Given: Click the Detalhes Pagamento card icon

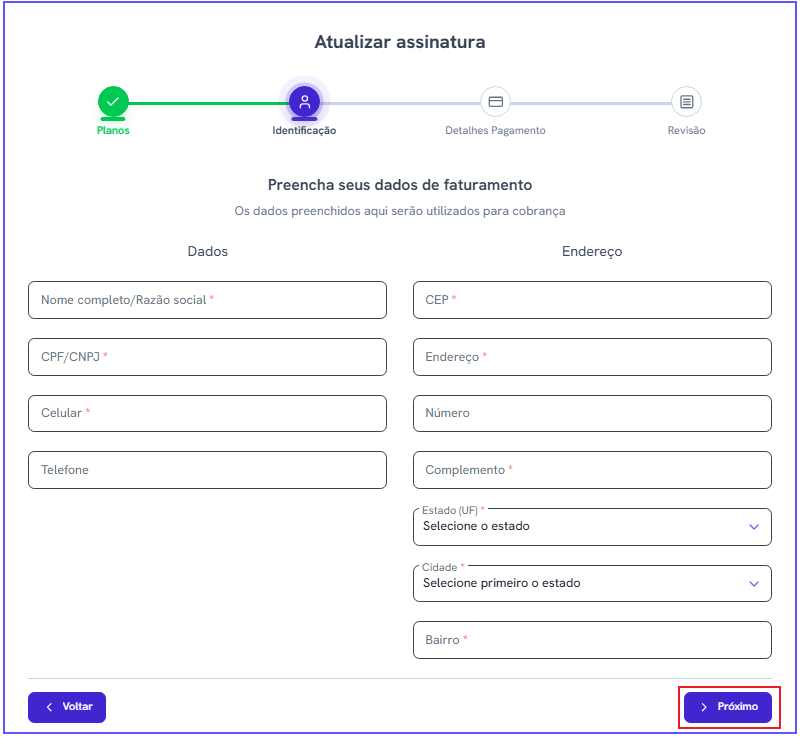Looking at the screenshot, I should click(x=495, y=101).
